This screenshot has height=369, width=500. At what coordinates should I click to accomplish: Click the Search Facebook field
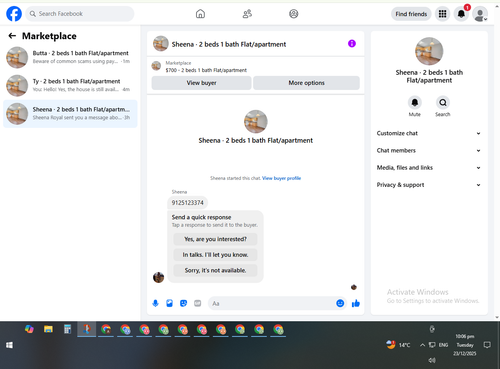point(80,14)
